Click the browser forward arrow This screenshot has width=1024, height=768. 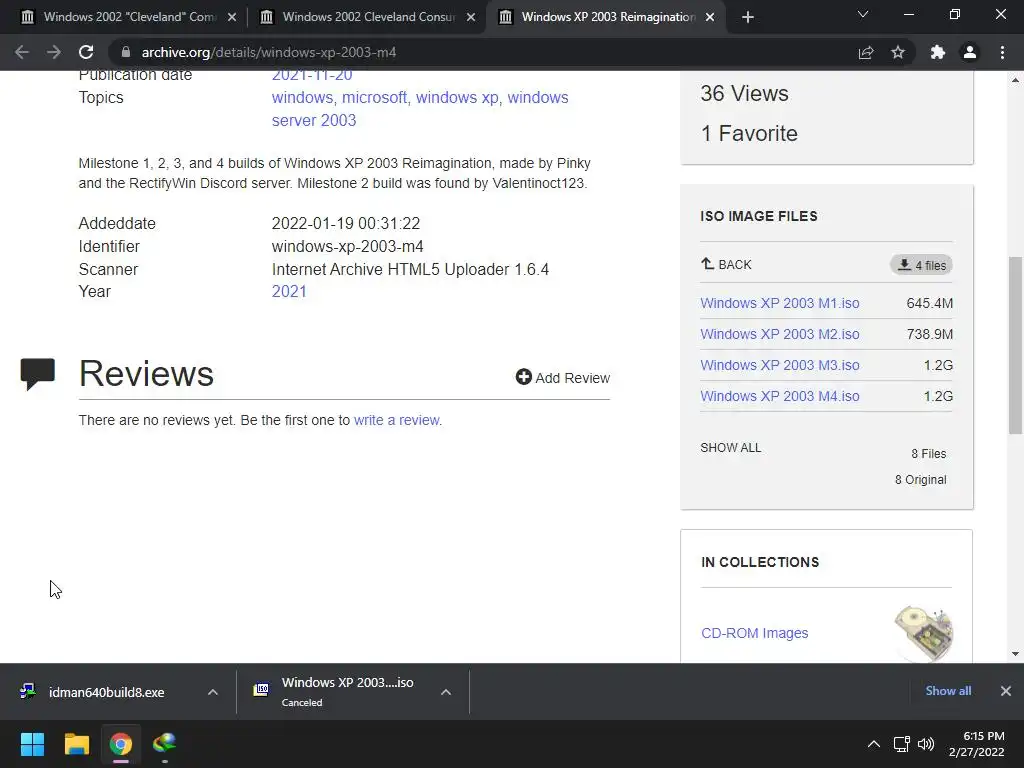tap(54, 52)
